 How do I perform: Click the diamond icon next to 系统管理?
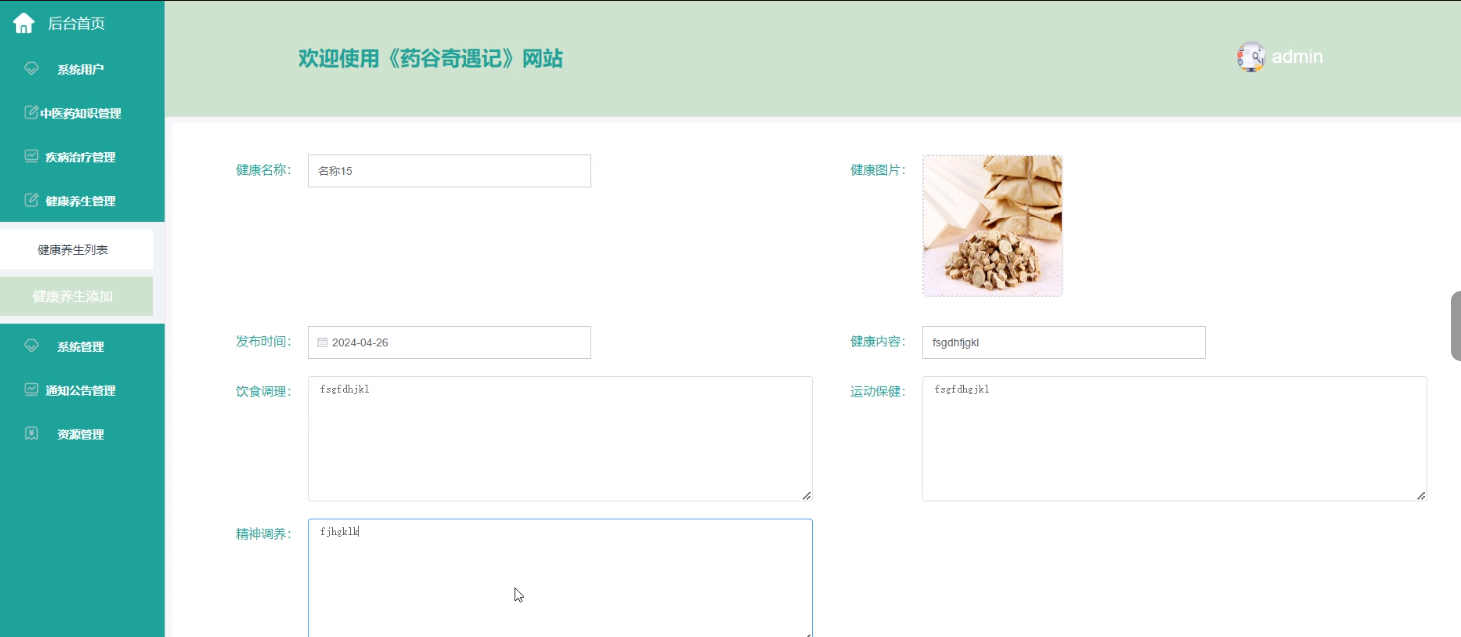(31, 346)
